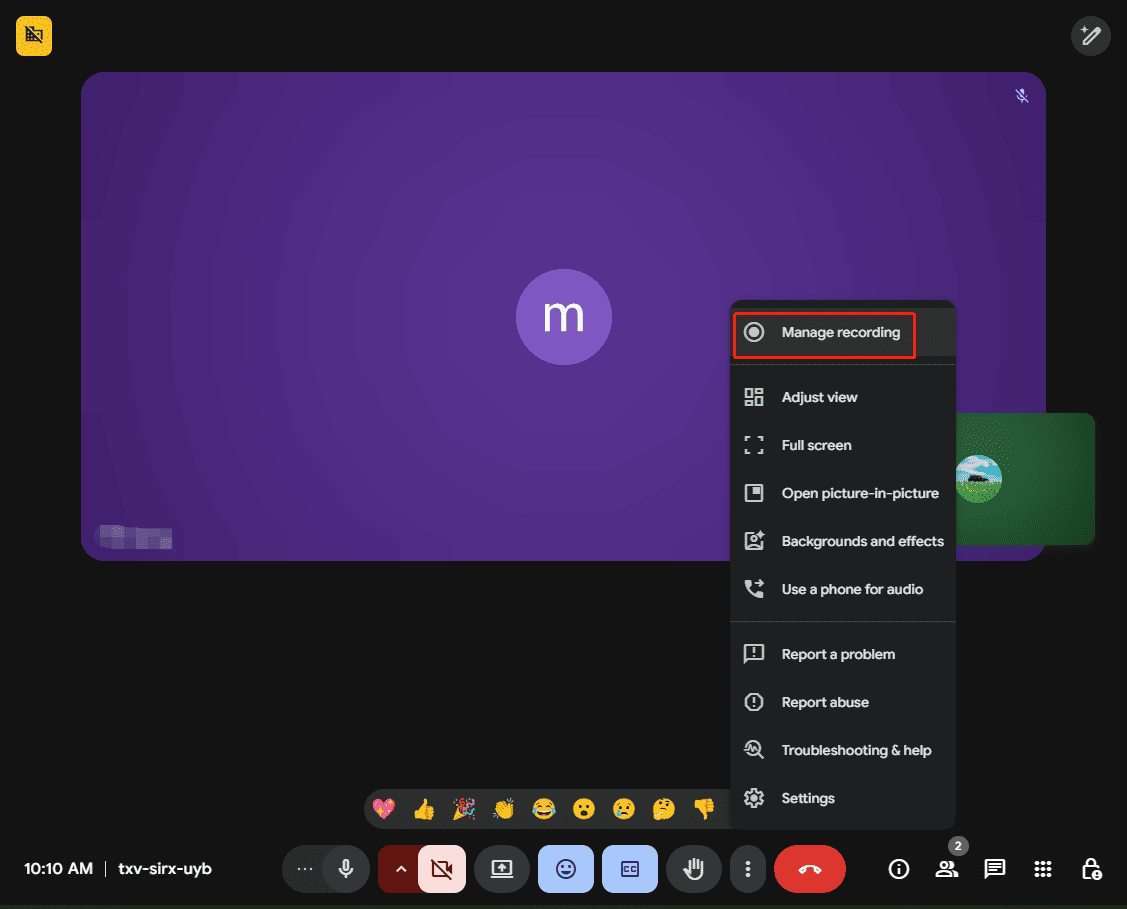Image resolution: width=1127 pixels, height=909 pixels.
Task: Show meeting details info
Action: (898, 869)
